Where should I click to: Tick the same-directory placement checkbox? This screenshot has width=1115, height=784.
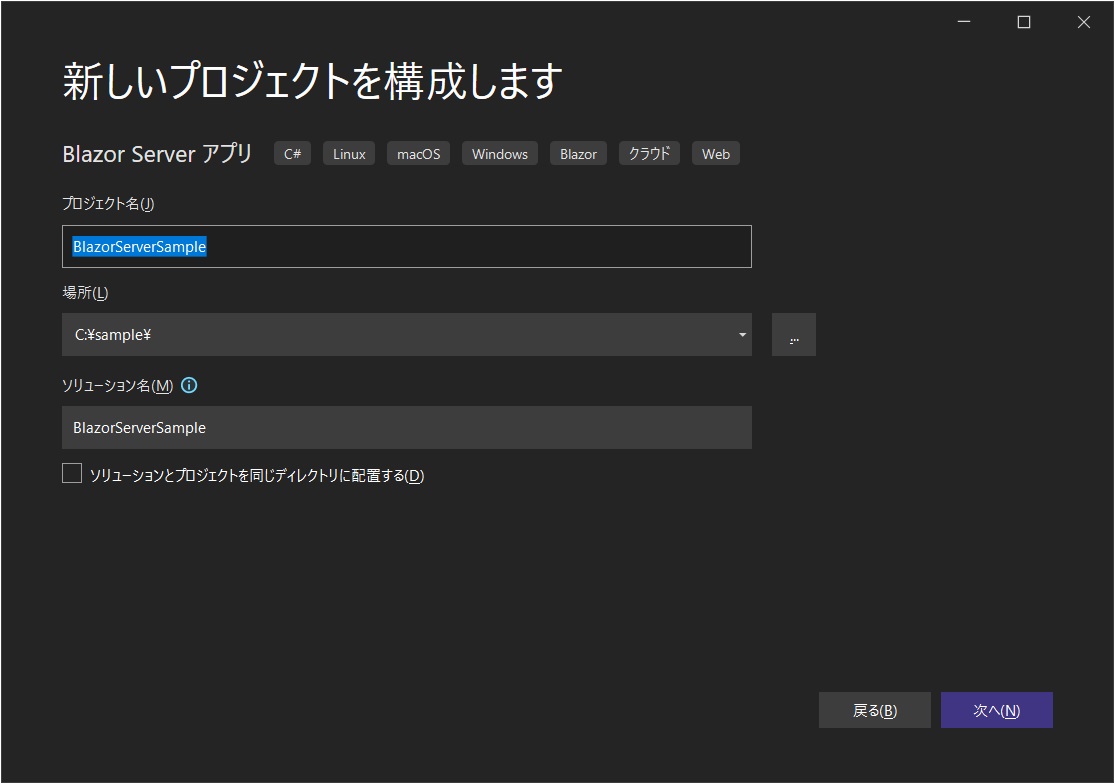click(x=72, y=473)
